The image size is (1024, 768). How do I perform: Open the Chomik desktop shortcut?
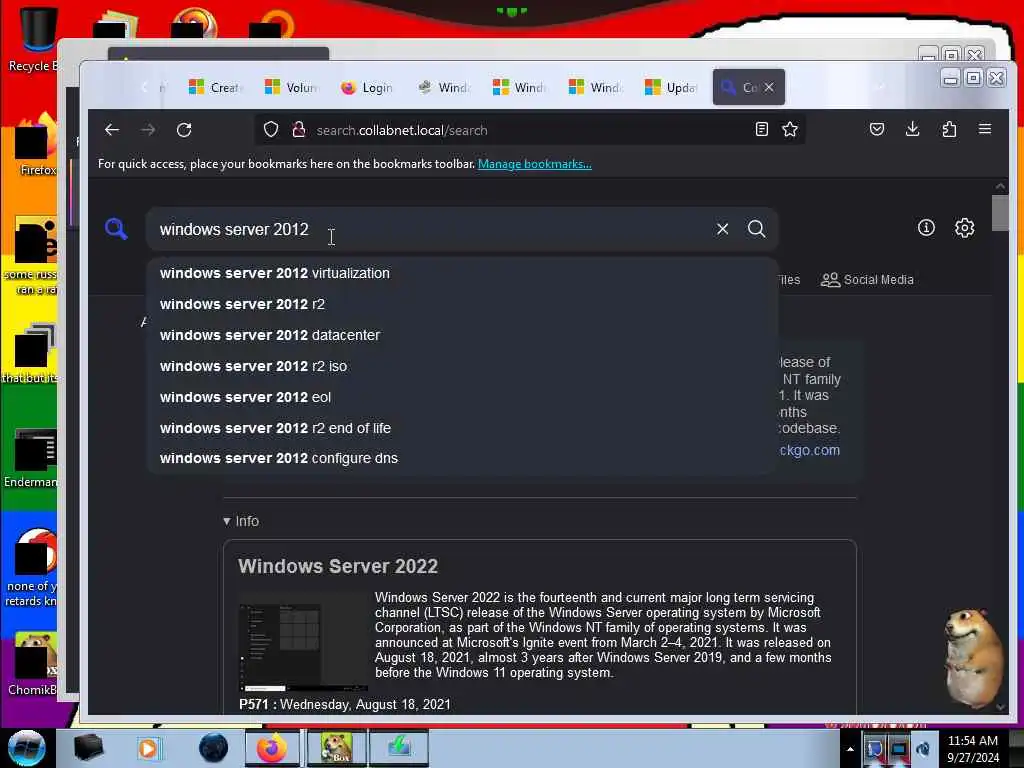click(x=33, y=663)
